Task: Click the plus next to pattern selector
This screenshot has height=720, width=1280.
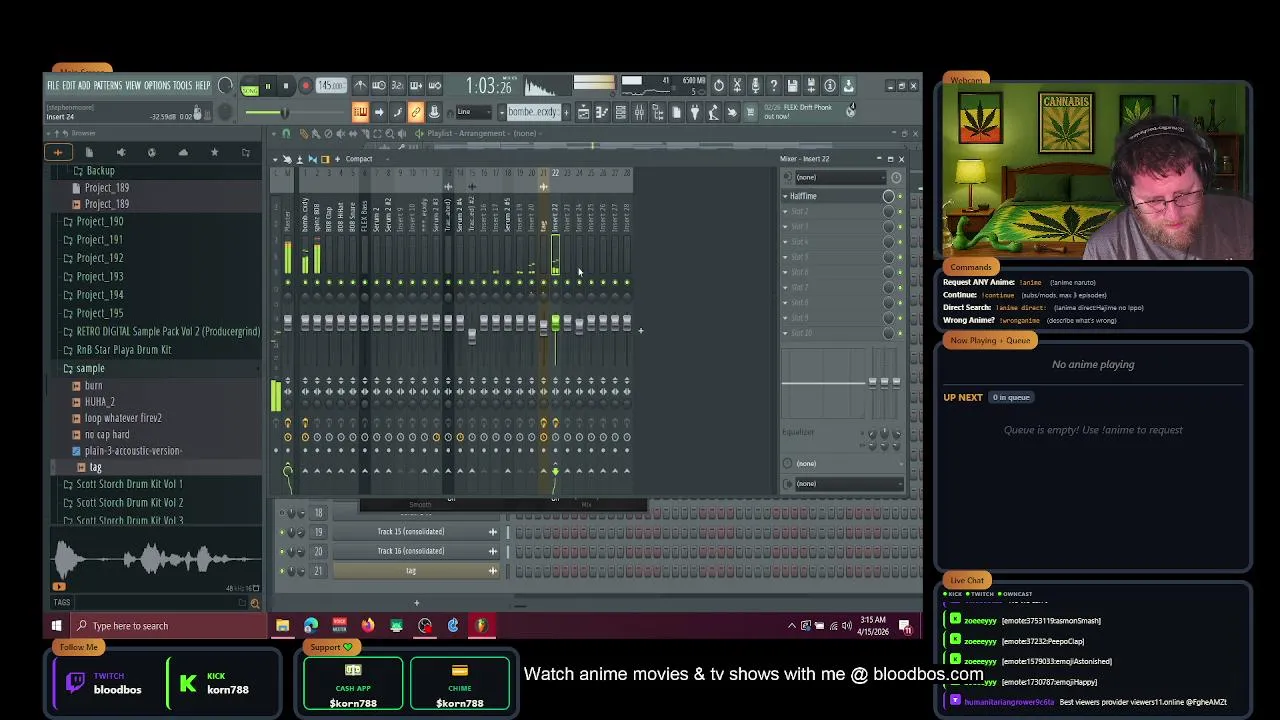Action: [x=568, y=112]
